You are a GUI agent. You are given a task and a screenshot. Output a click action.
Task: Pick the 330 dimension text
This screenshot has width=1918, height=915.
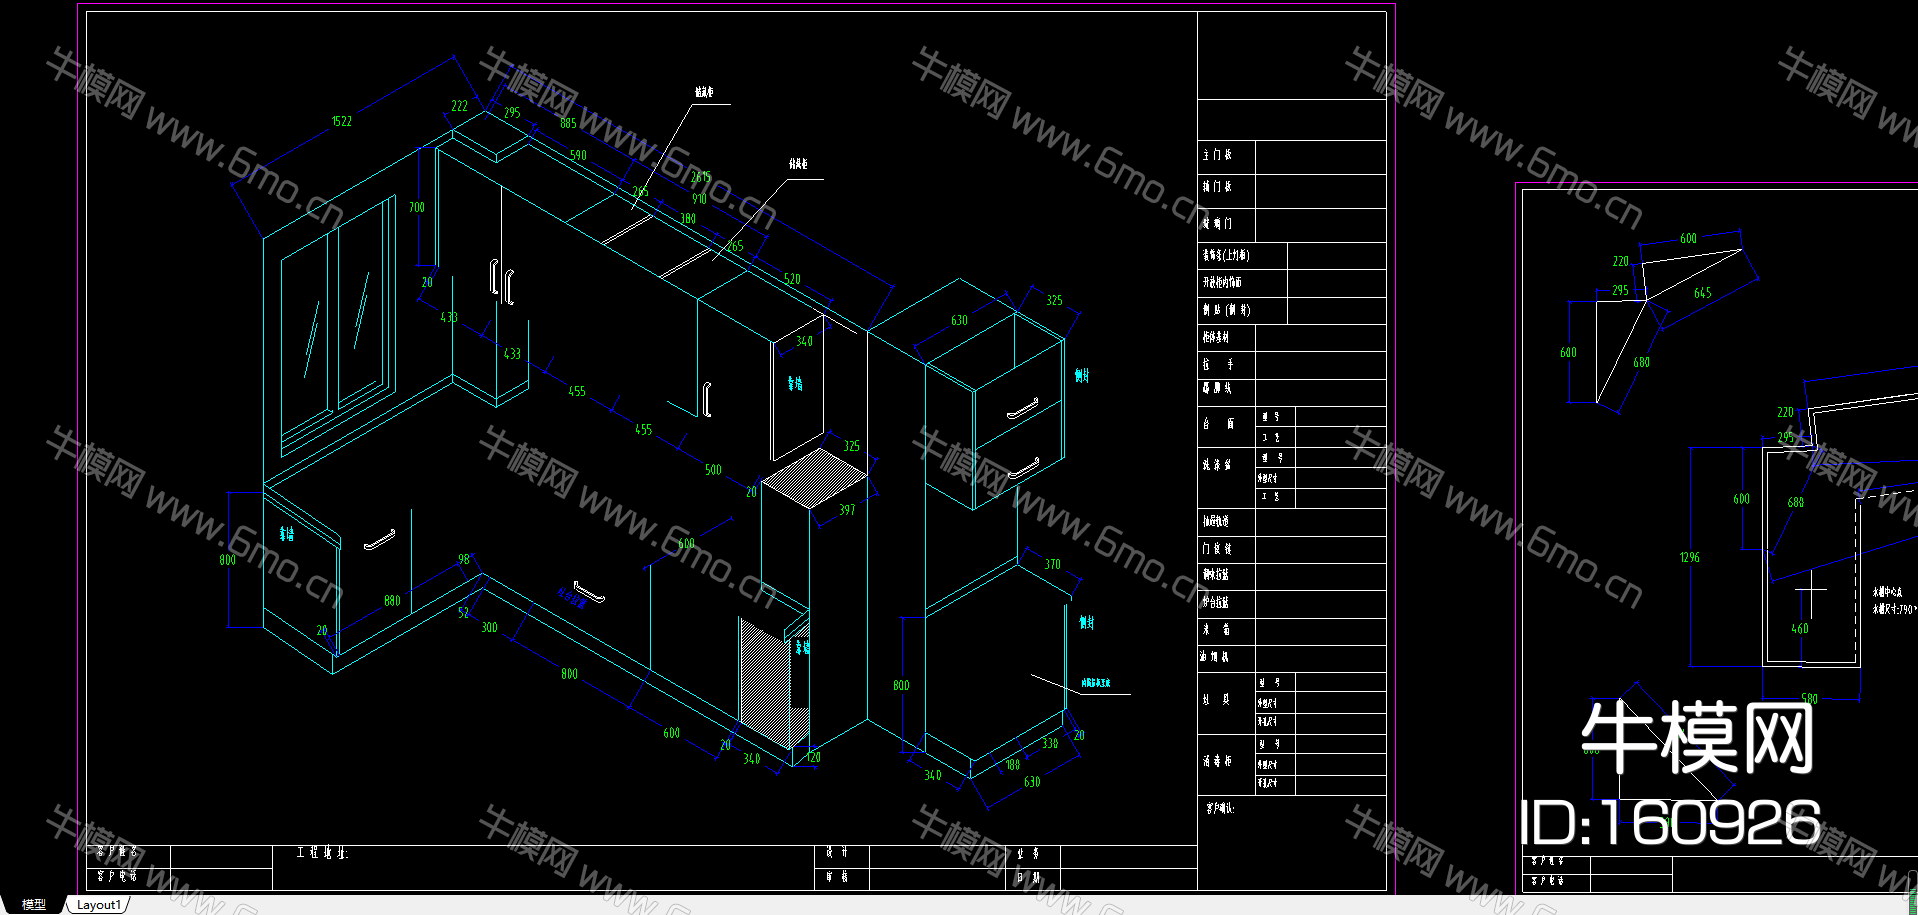1050,743
